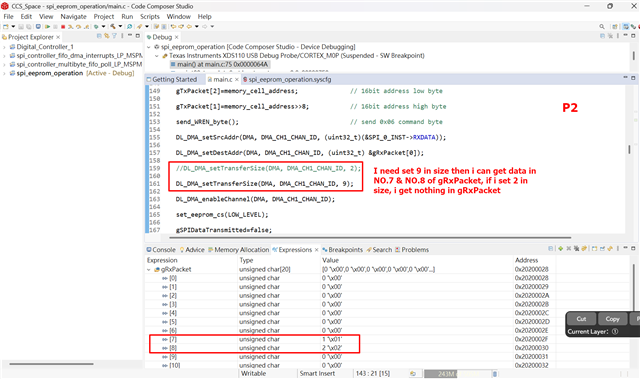The image size is (640, 379).
Task: Click Project Explorer horizontal scrollbar
Action: click(51, 364)
